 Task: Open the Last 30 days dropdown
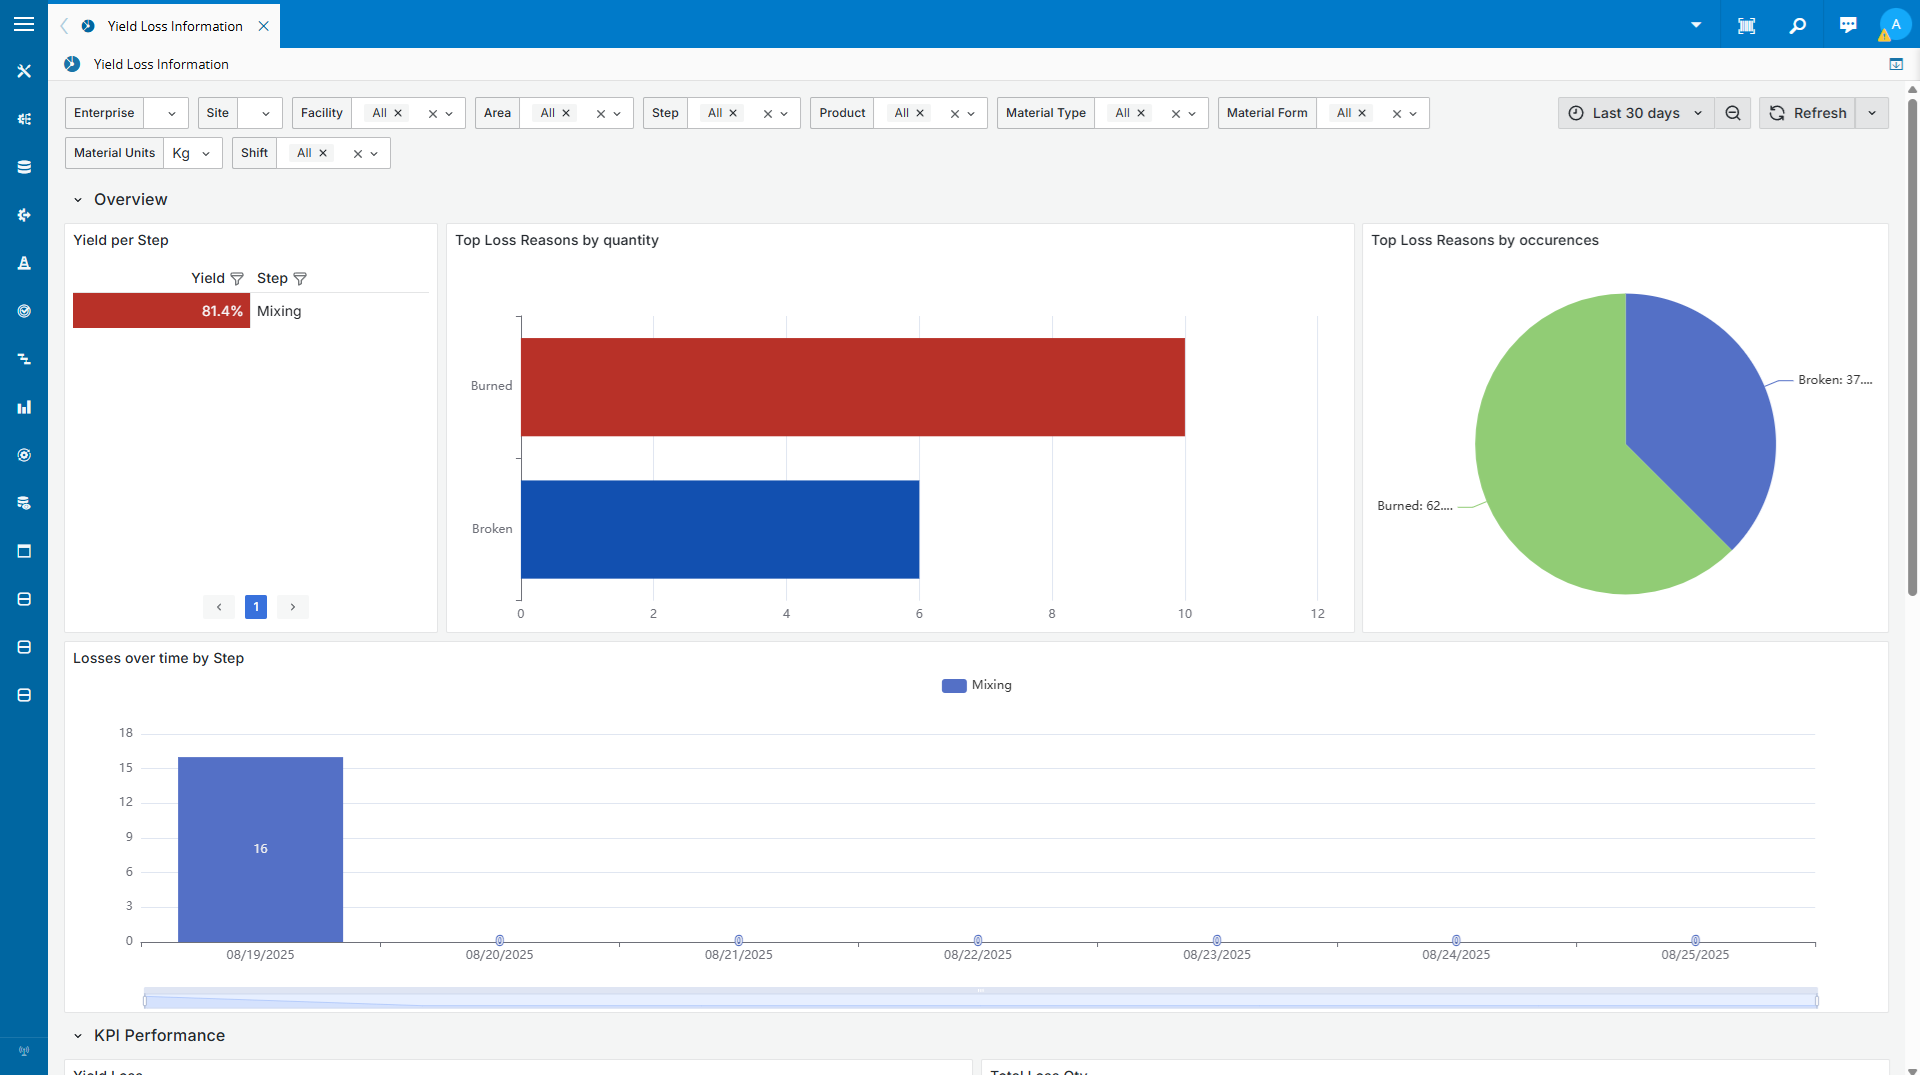[1636, 113]
